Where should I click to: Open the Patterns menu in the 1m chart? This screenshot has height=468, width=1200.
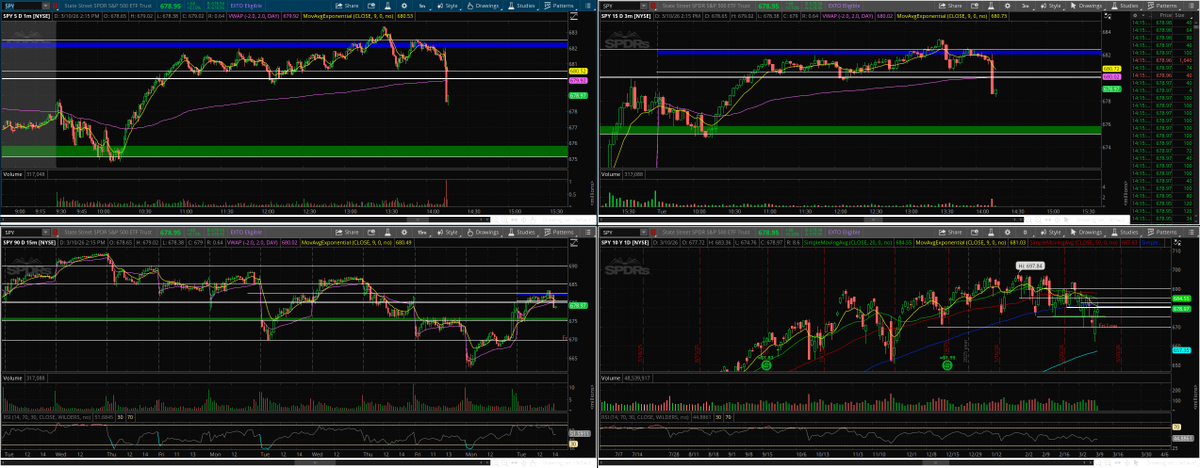561,6
